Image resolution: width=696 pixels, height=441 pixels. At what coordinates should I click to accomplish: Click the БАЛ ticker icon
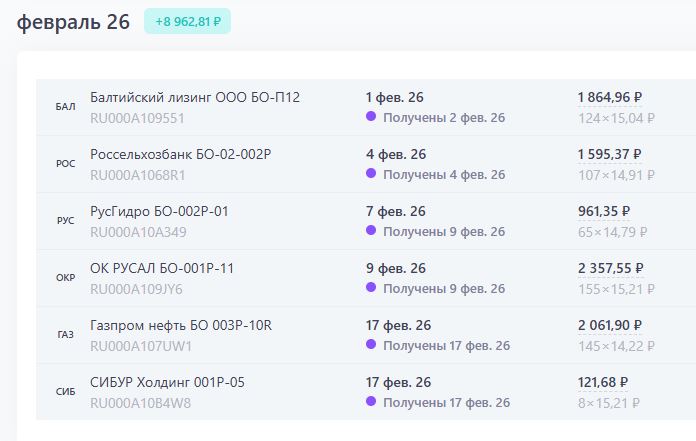click(65, 107)
